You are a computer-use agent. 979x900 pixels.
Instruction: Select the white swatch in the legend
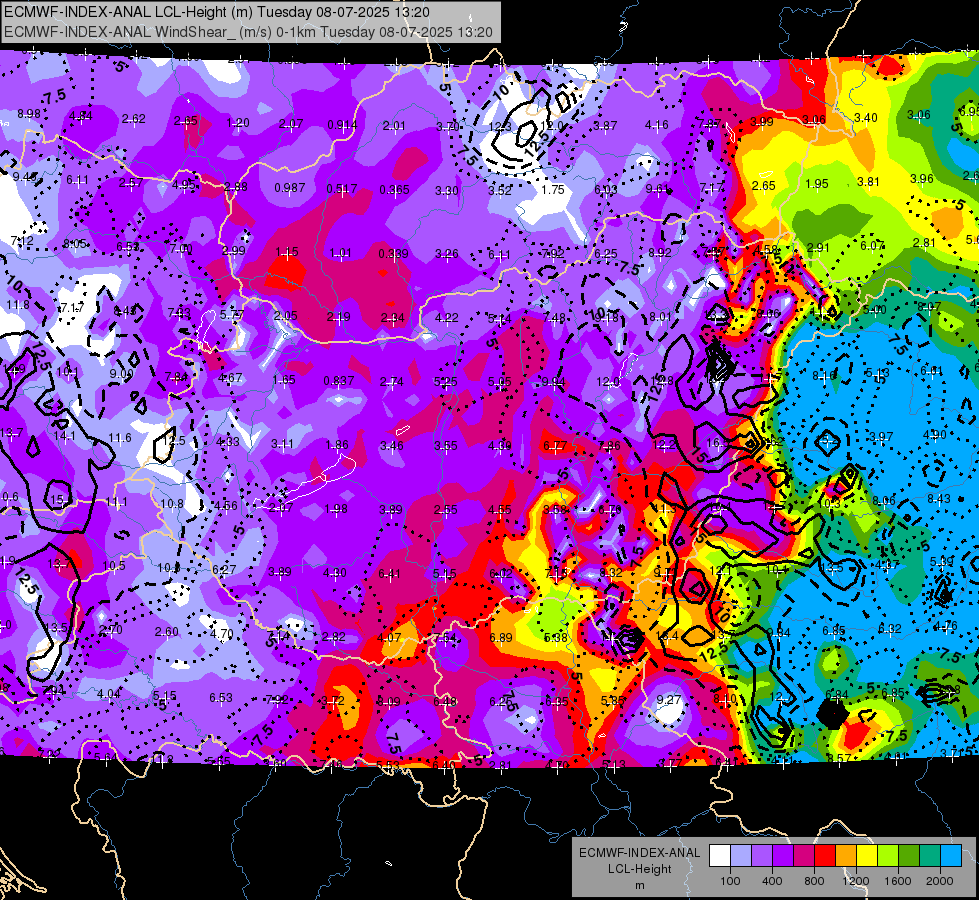coord(720,856)
